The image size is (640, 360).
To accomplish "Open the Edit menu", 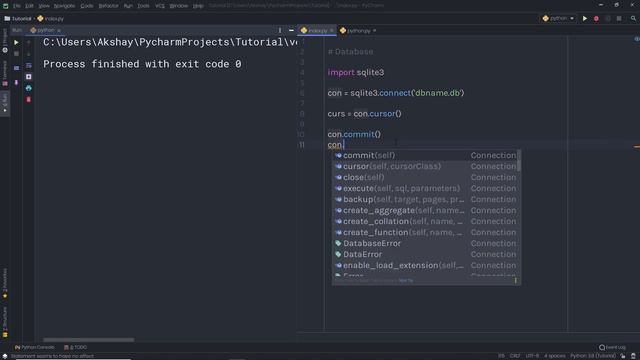I will tap(29, 6).
